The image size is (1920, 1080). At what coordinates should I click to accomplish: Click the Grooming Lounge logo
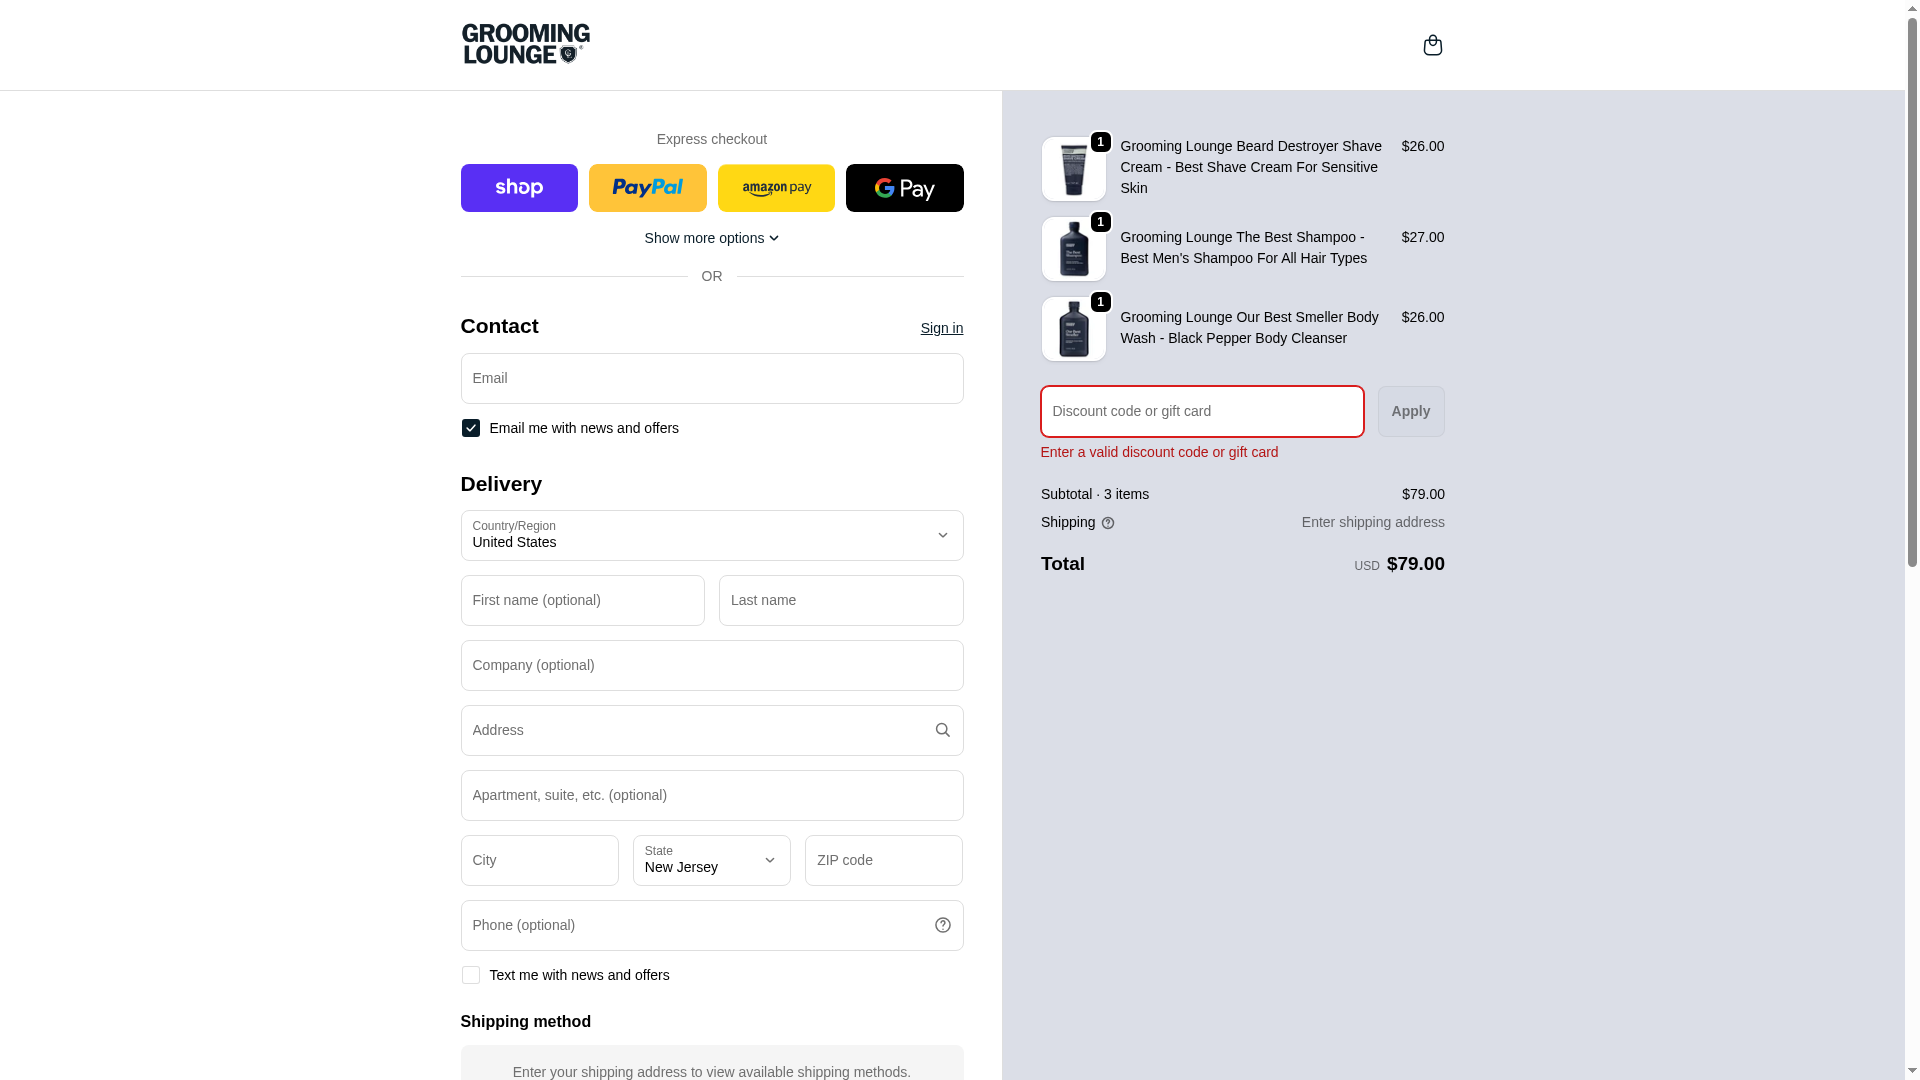526,44
